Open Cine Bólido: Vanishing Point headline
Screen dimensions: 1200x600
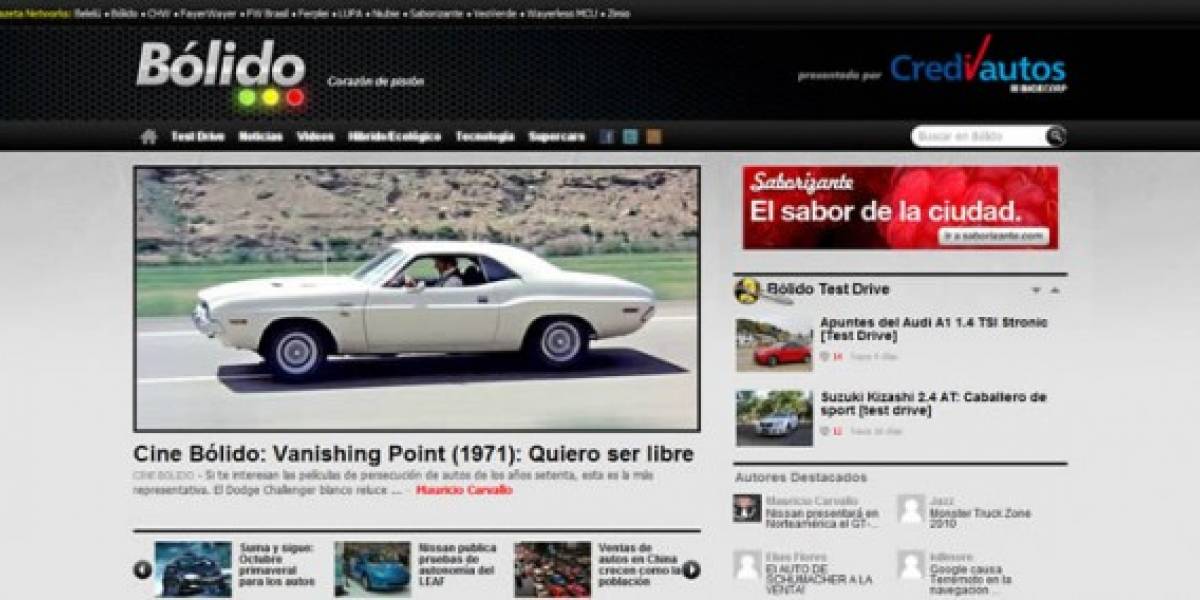tap(413, 454)
